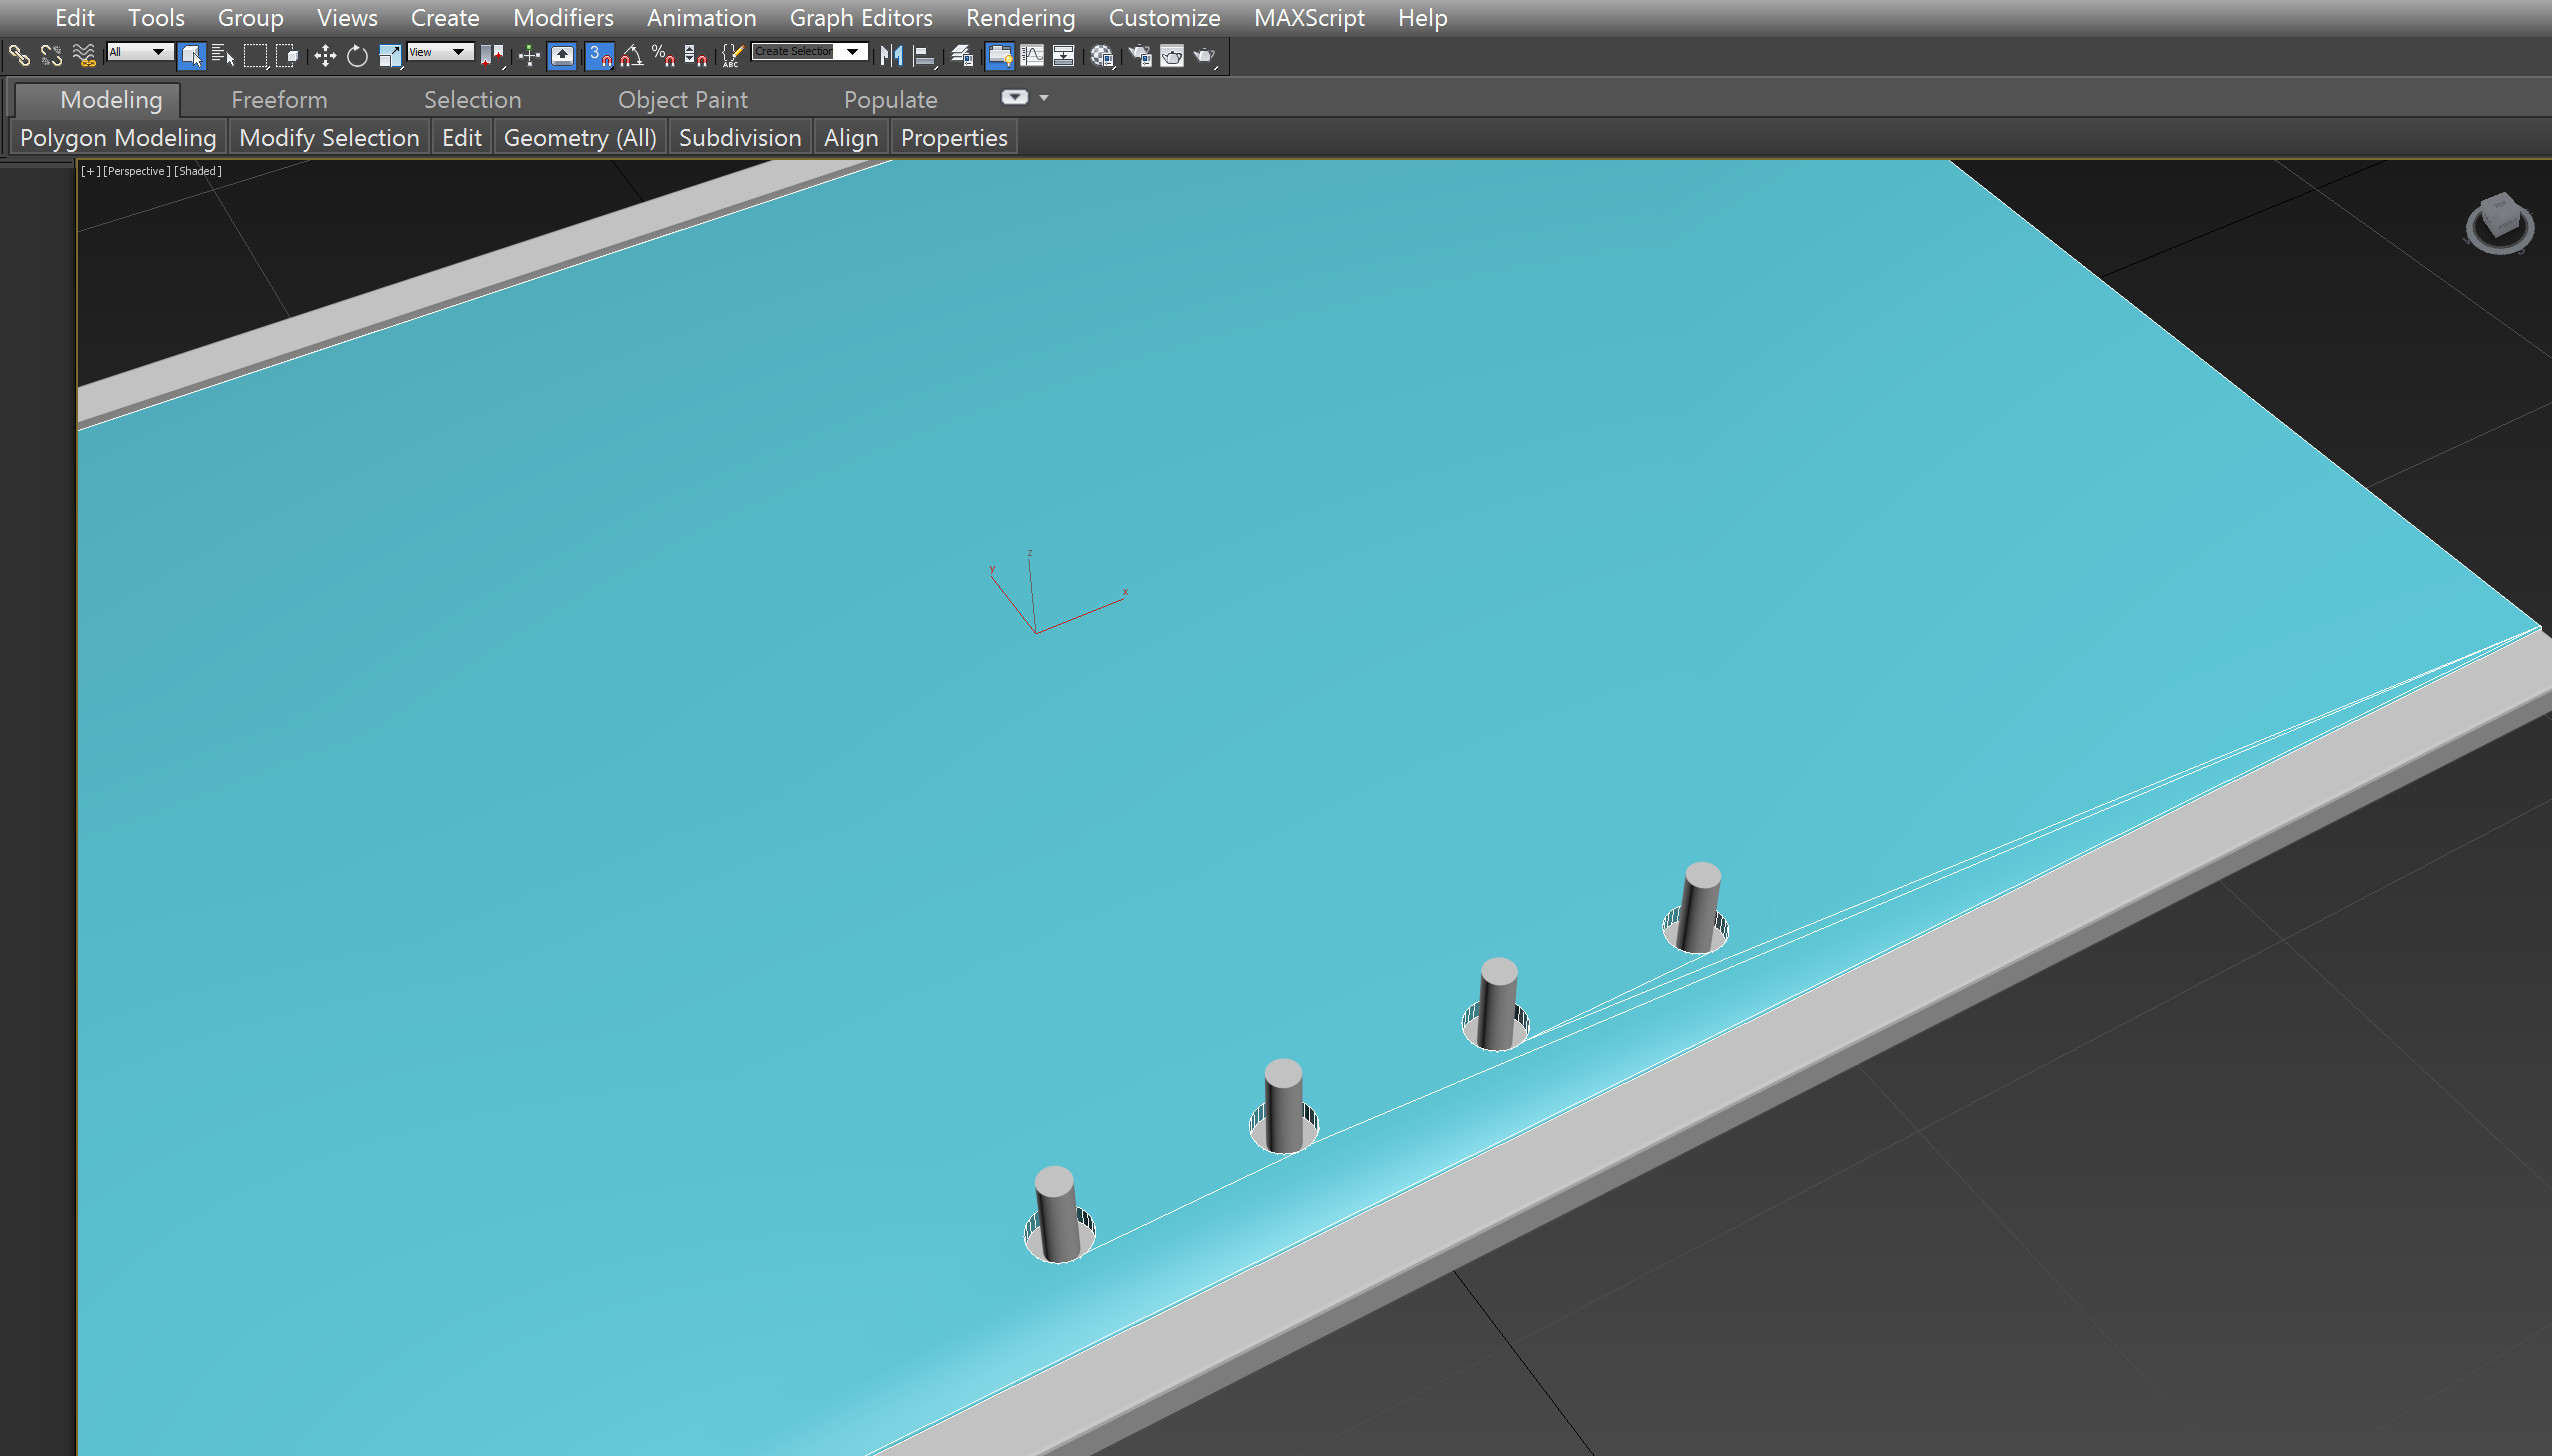This screenshot has height=1456, width=2552.
Task: Click the Subdivision panel button
Action: 739,137
